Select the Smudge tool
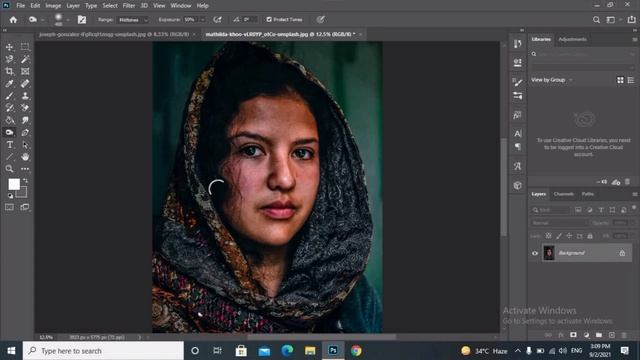 coord(25,120)
